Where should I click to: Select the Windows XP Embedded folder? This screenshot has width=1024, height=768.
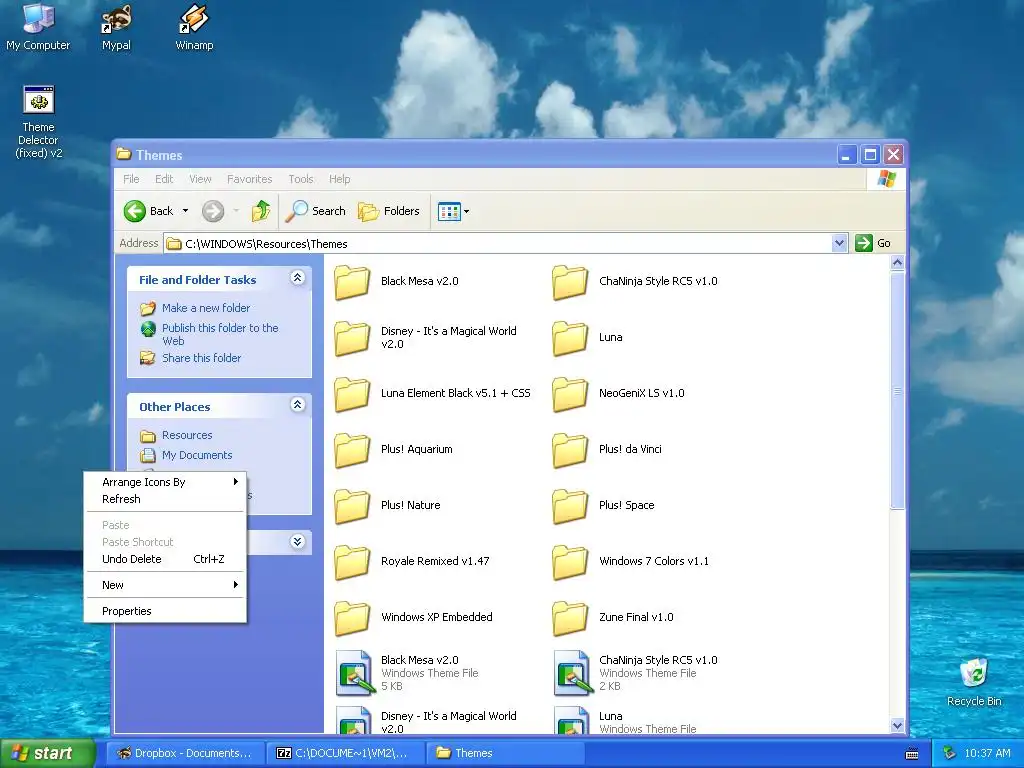coord(413,617)
